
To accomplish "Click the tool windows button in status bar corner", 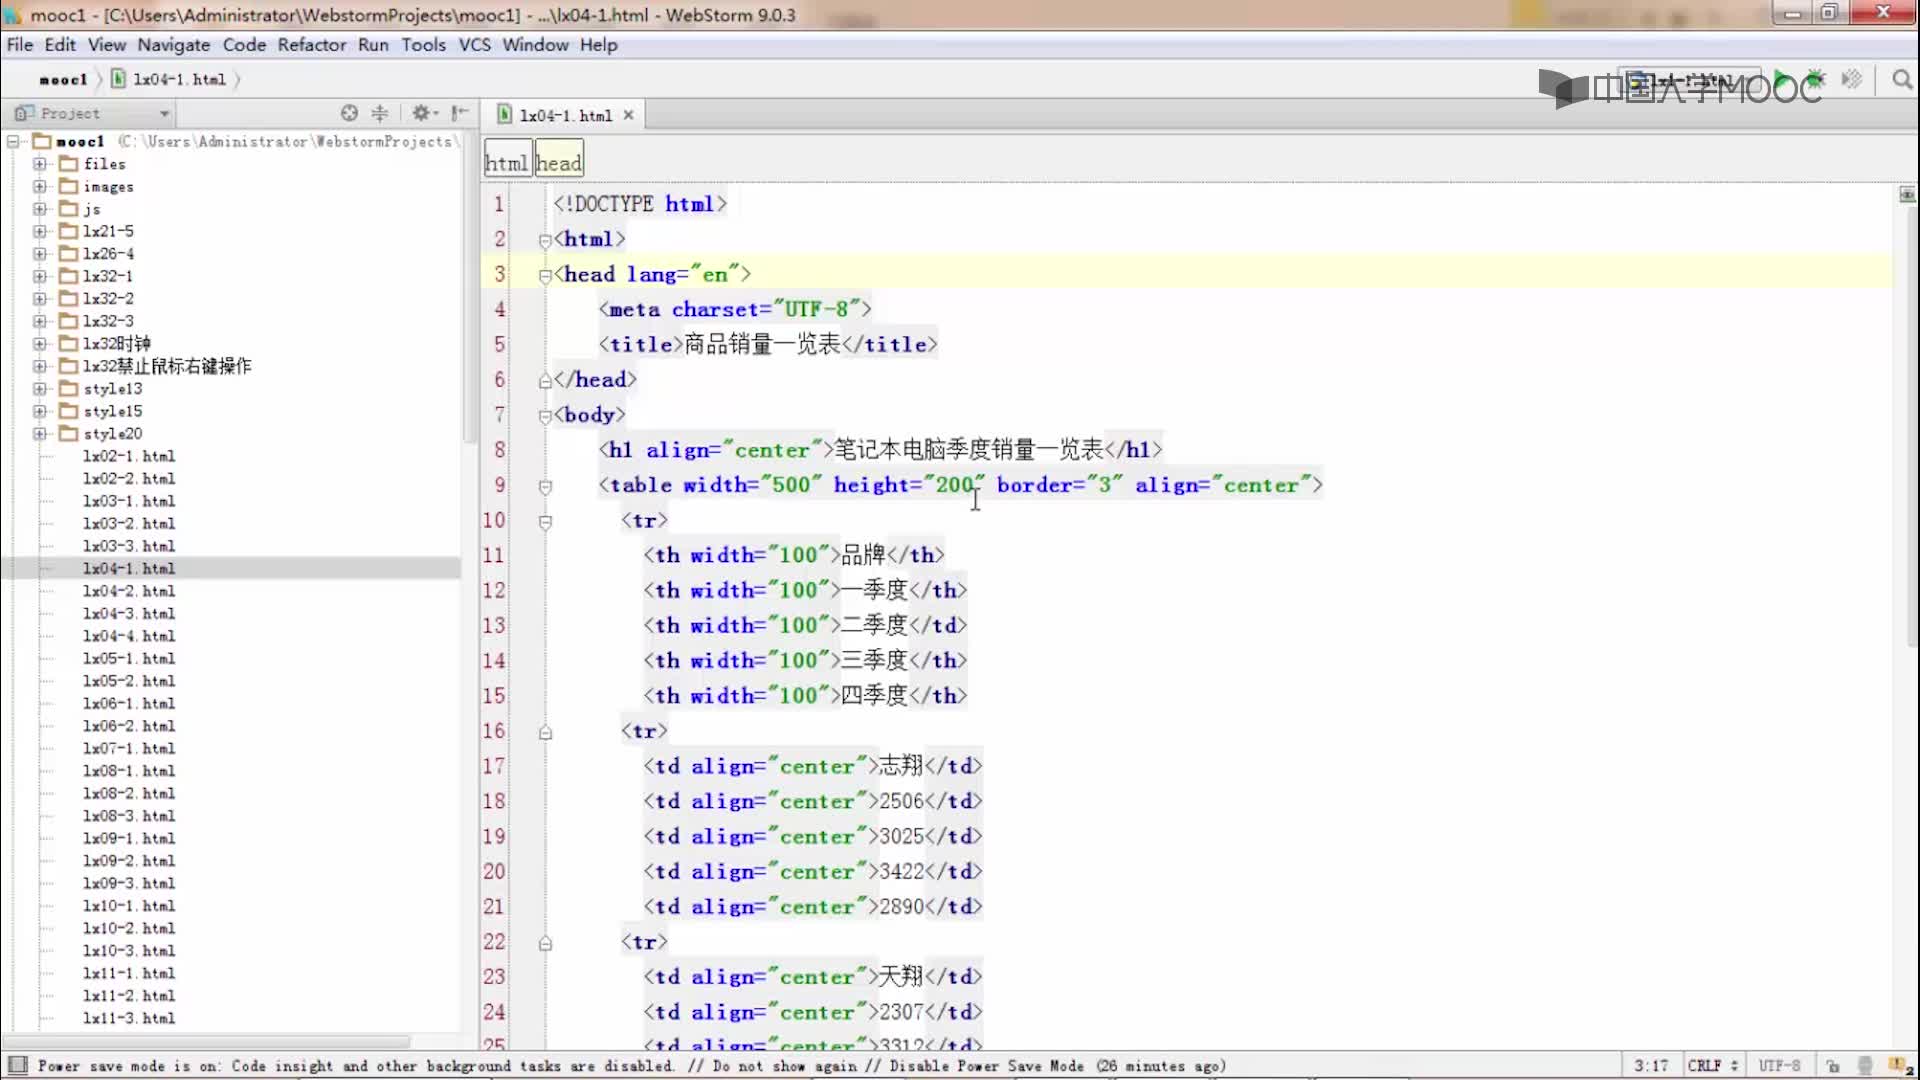I will coord(17,1065).
